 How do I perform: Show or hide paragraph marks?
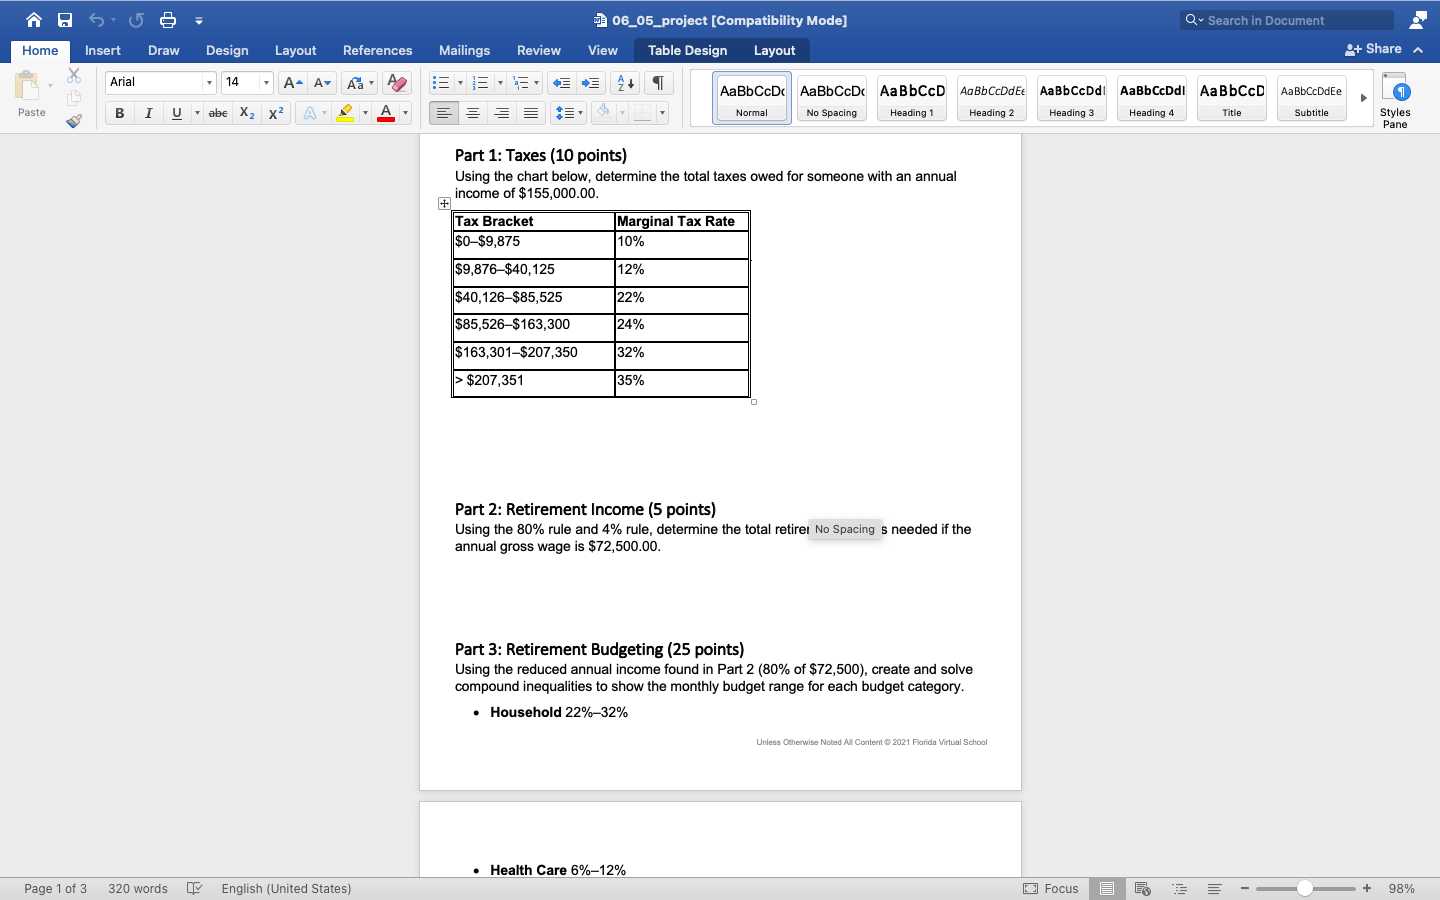point(658,83)
